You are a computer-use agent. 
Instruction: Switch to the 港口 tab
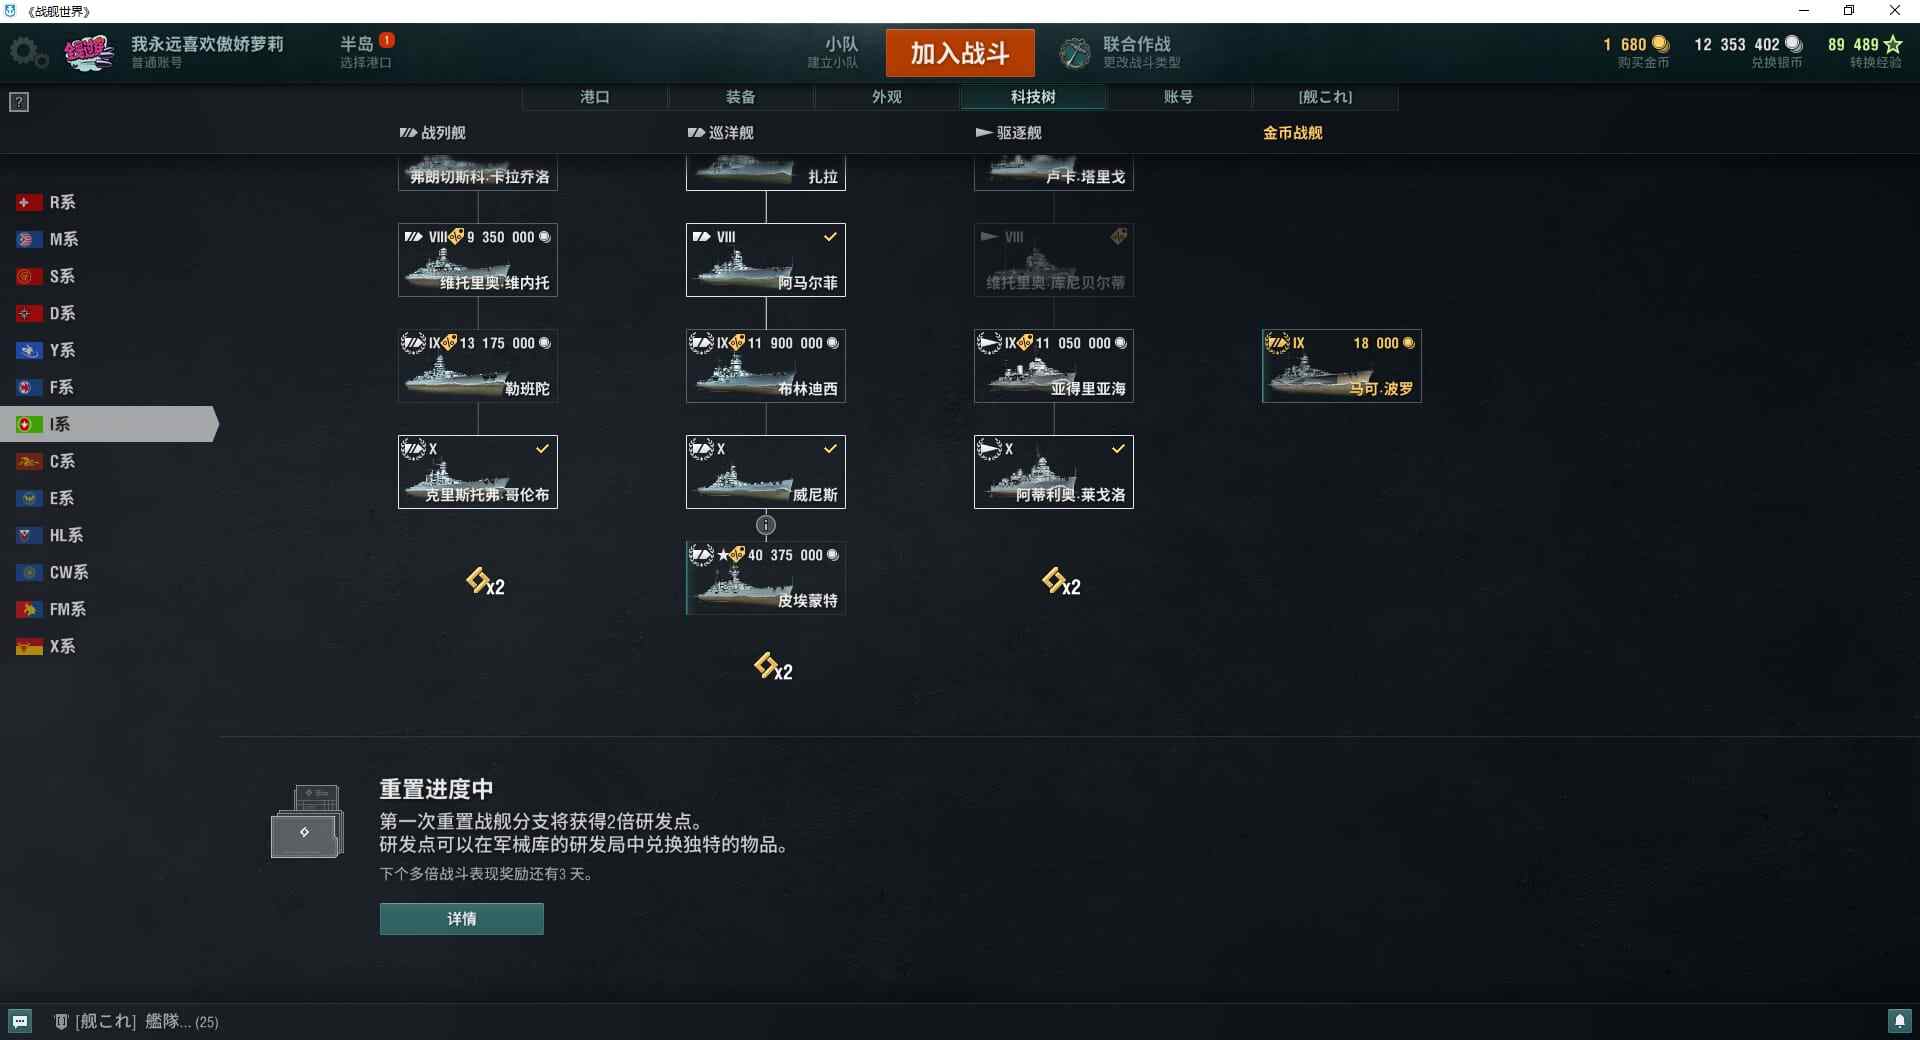coord(595,97)
